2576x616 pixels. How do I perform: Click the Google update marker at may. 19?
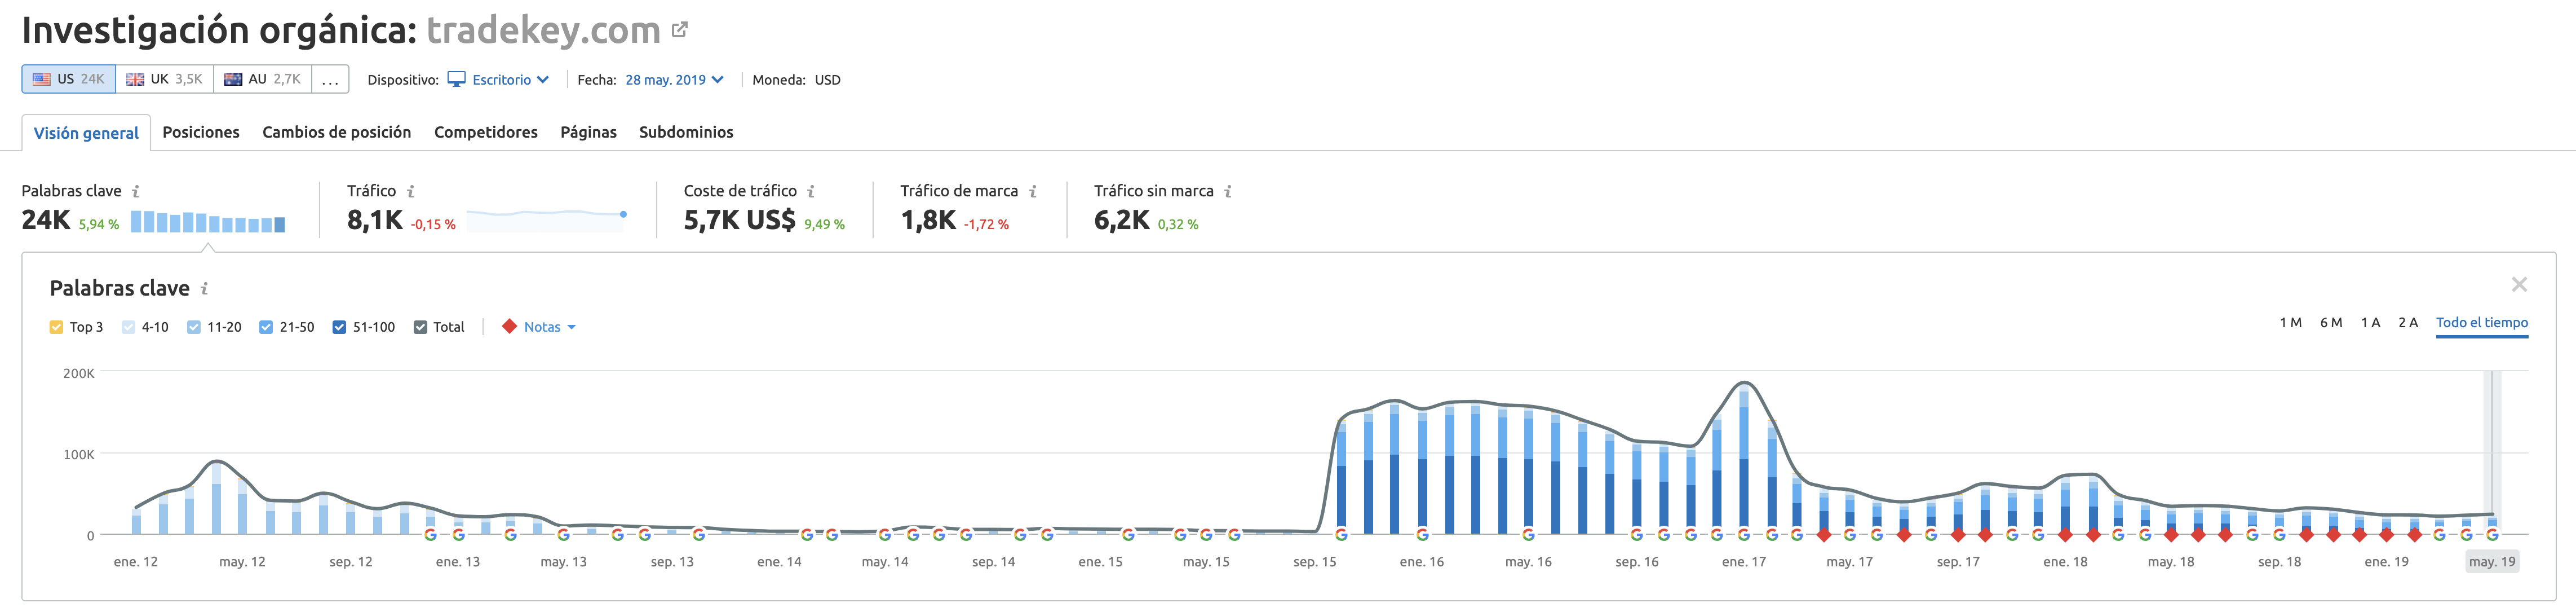(x=2492, y=535)
